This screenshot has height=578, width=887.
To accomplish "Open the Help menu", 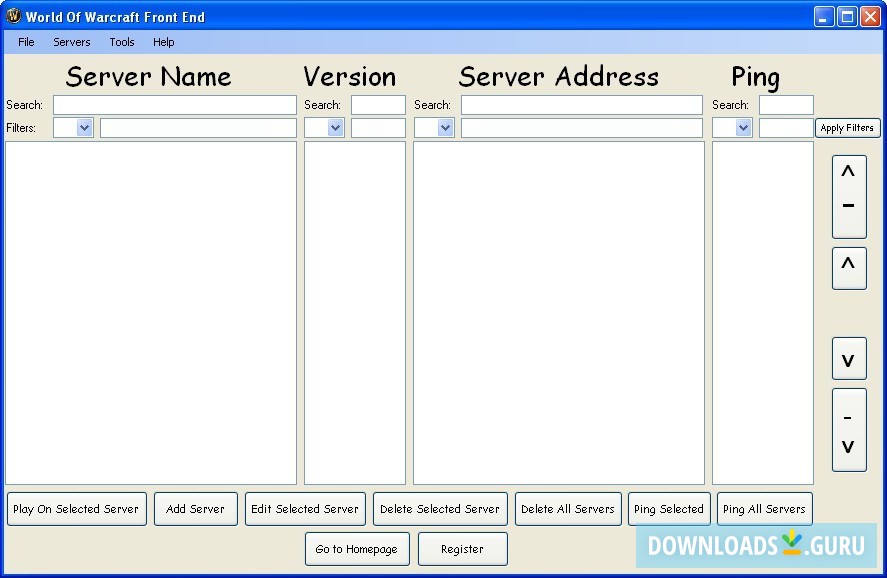I will (163, 42).
